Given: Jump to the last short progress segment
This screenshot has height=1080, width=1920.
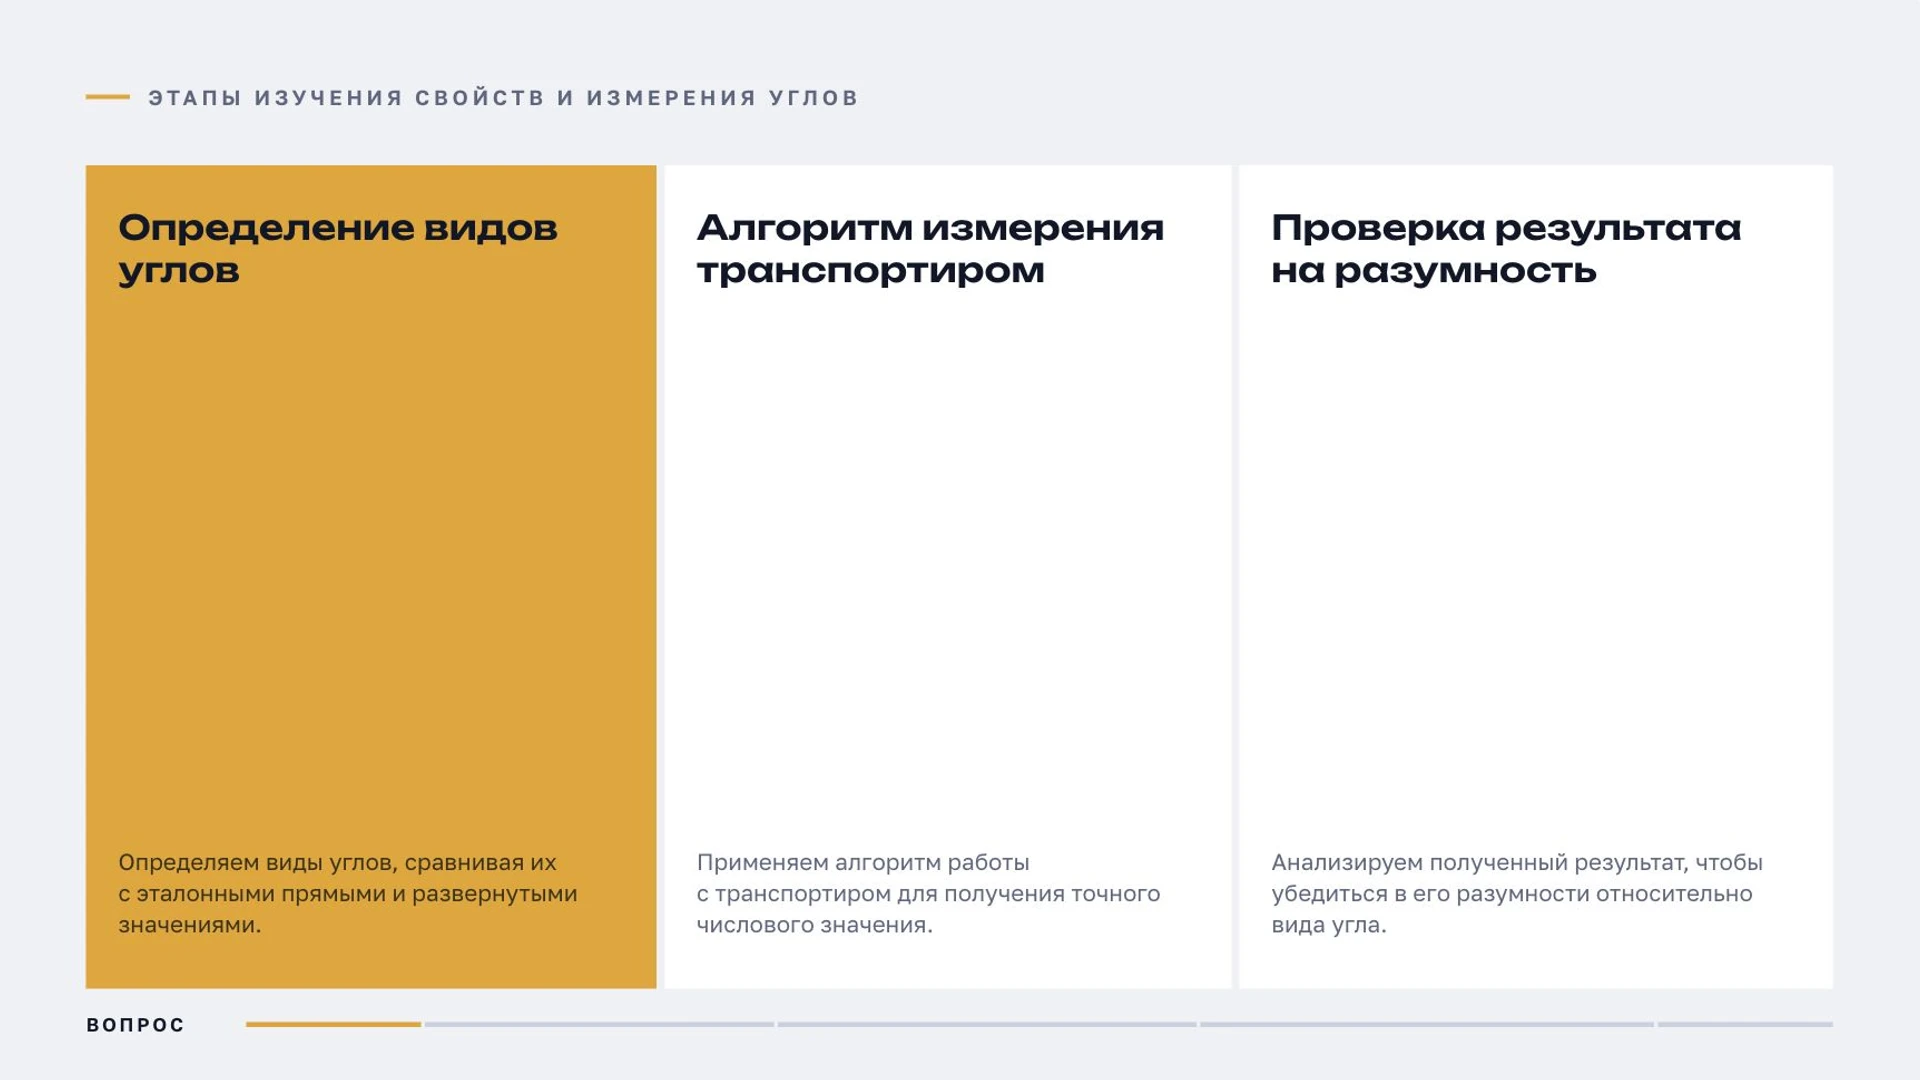Looking at the screenshot, I should coord(1745,1024).
